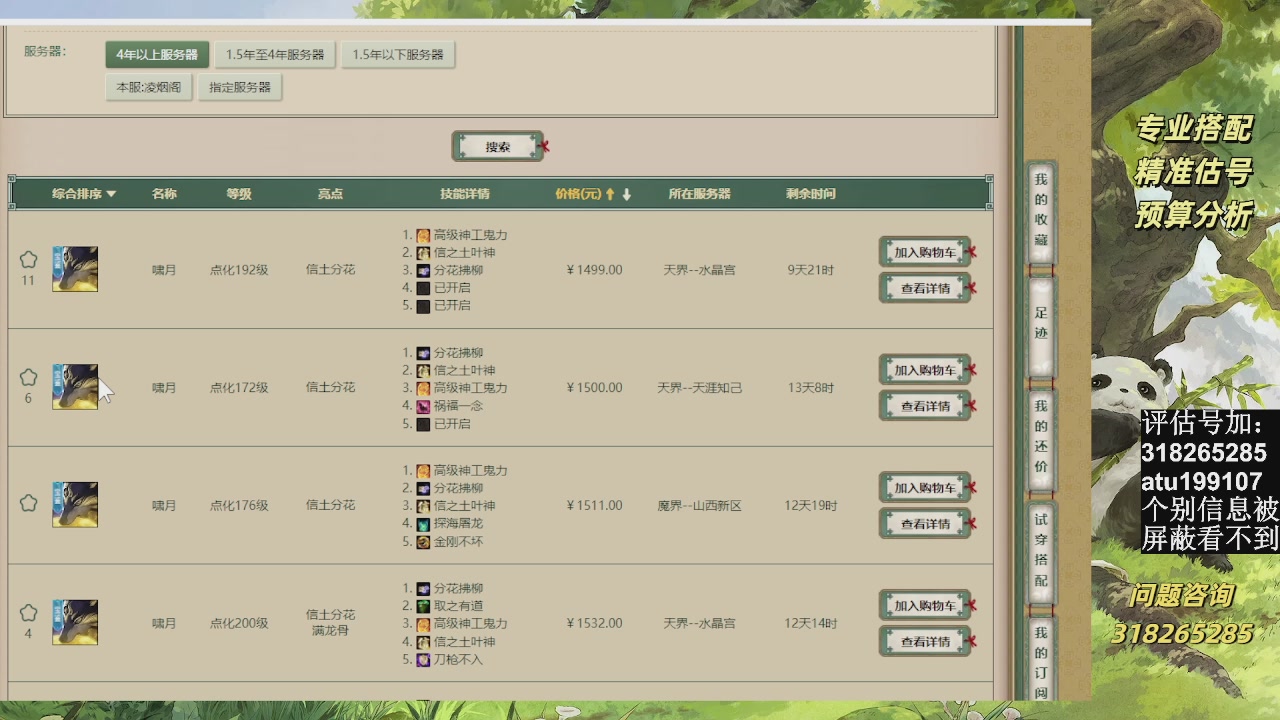Open the 我的订阅 sidebar tab

click(1041, 660)
